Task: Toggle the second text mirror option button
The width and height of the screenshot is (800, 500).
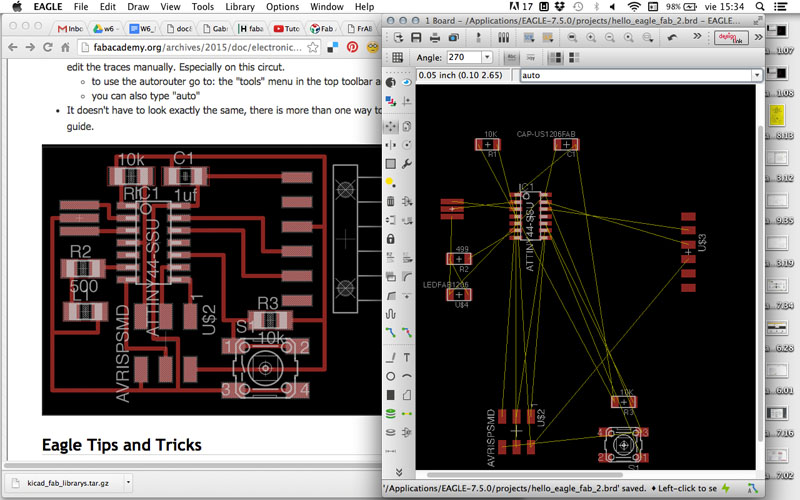Action: 530,57
